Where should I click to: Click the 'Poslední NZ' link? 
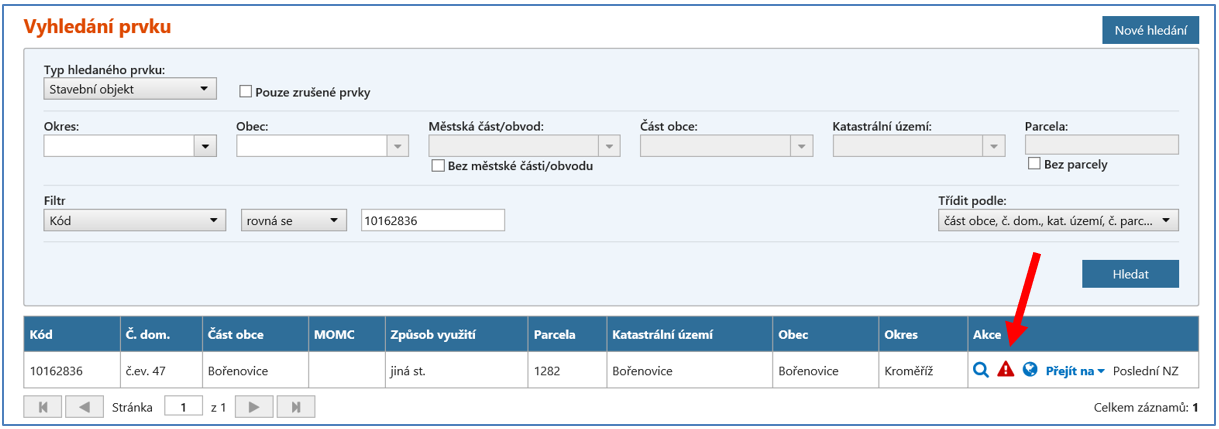pos(1145,371)
